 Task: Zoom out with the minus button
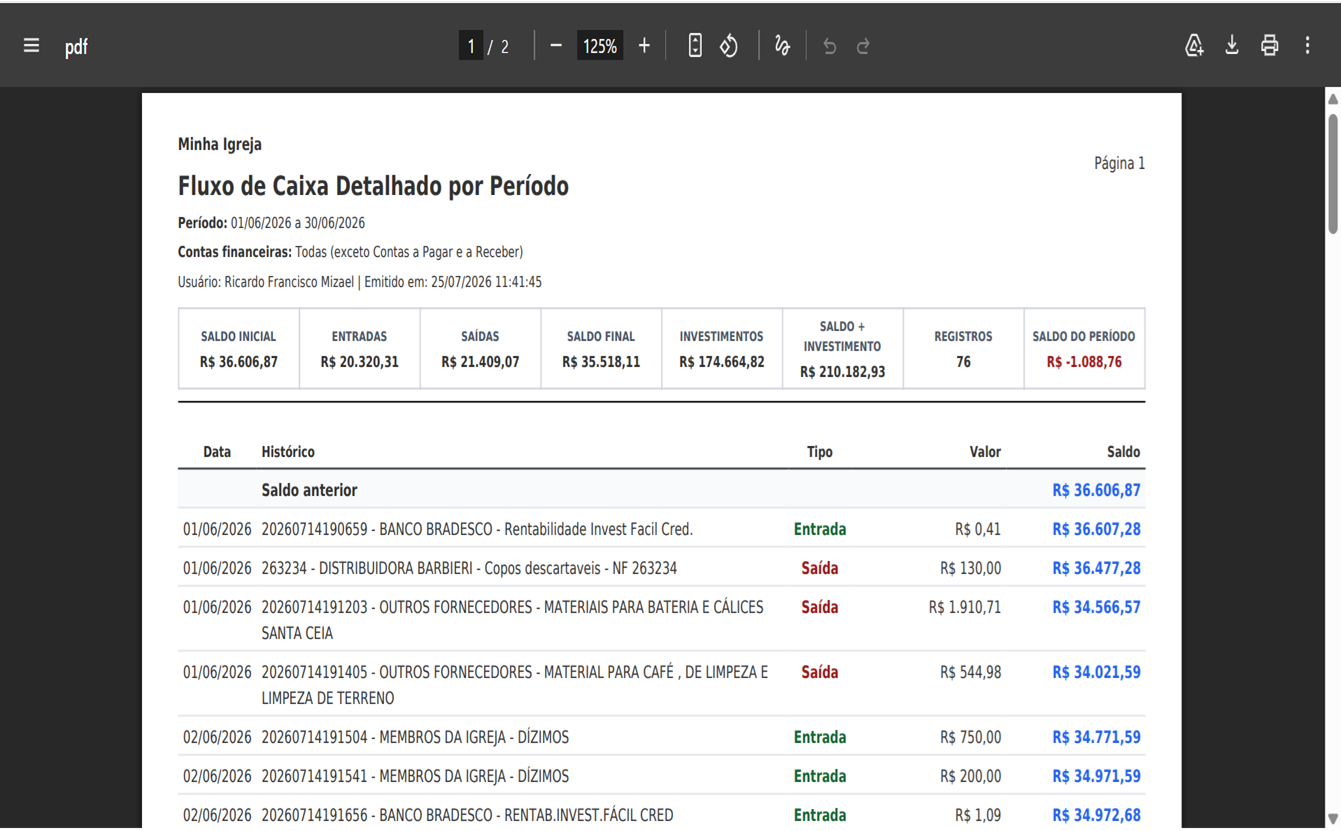(556, 46)
